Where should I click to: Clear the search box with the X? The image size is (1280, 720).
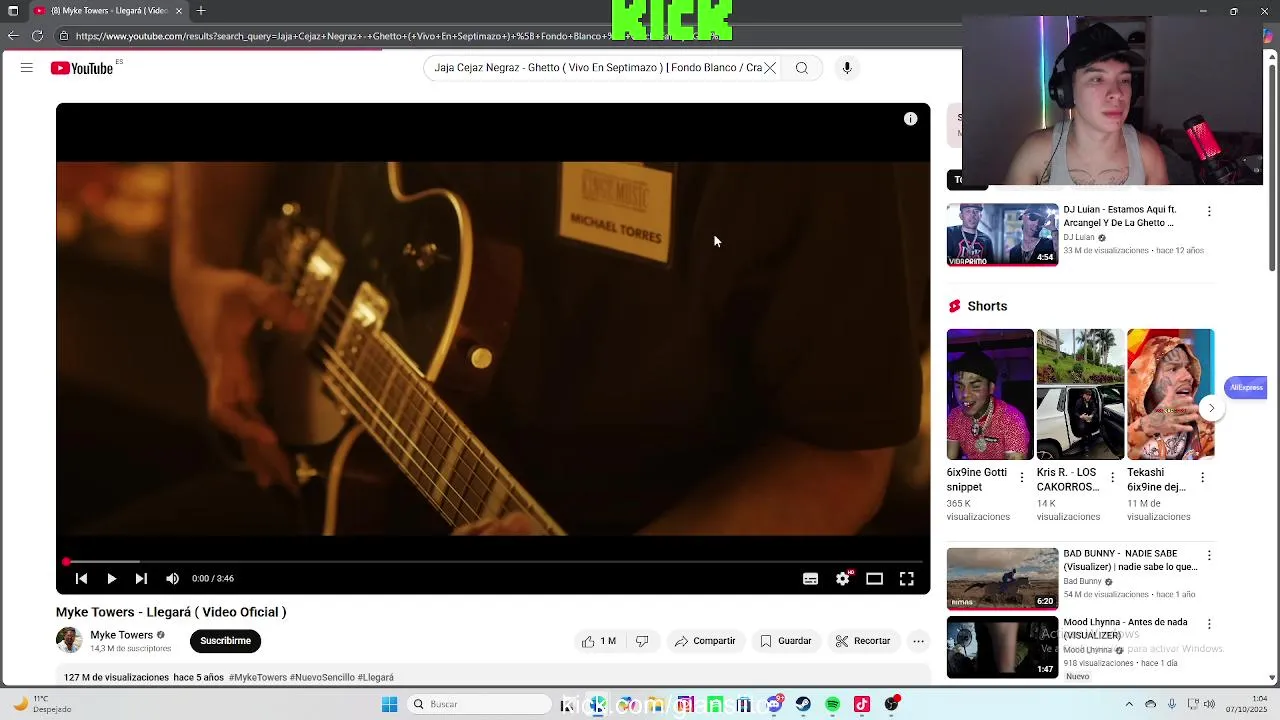click(770, 68)
